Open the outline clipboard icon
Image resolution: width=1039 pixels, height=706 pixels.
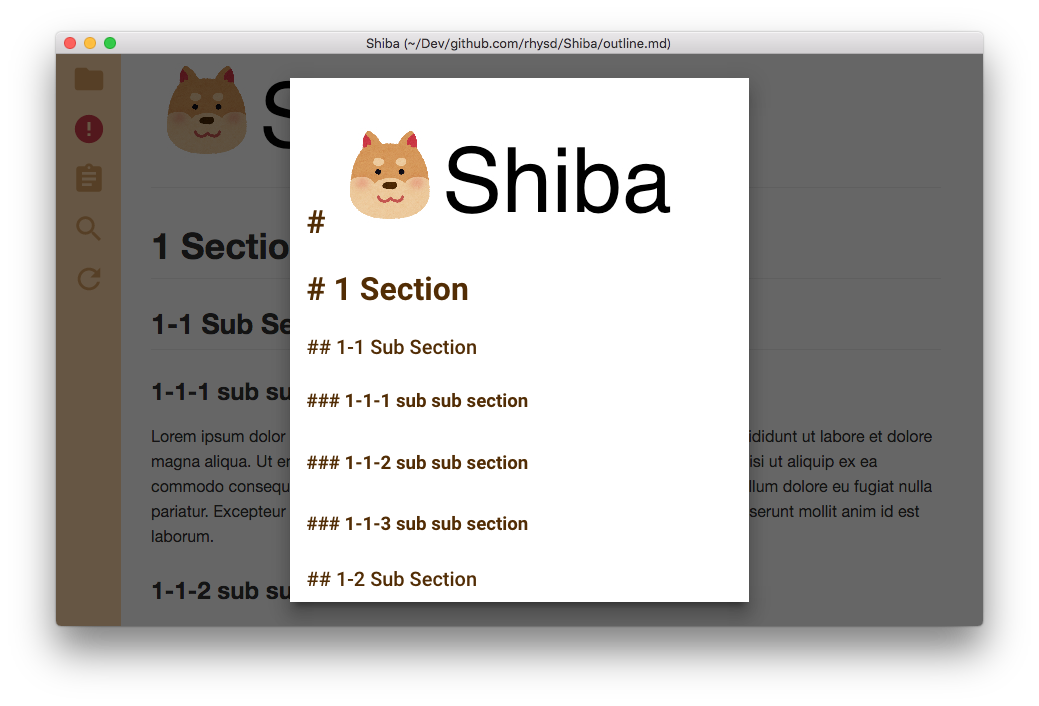click(89, 178)
